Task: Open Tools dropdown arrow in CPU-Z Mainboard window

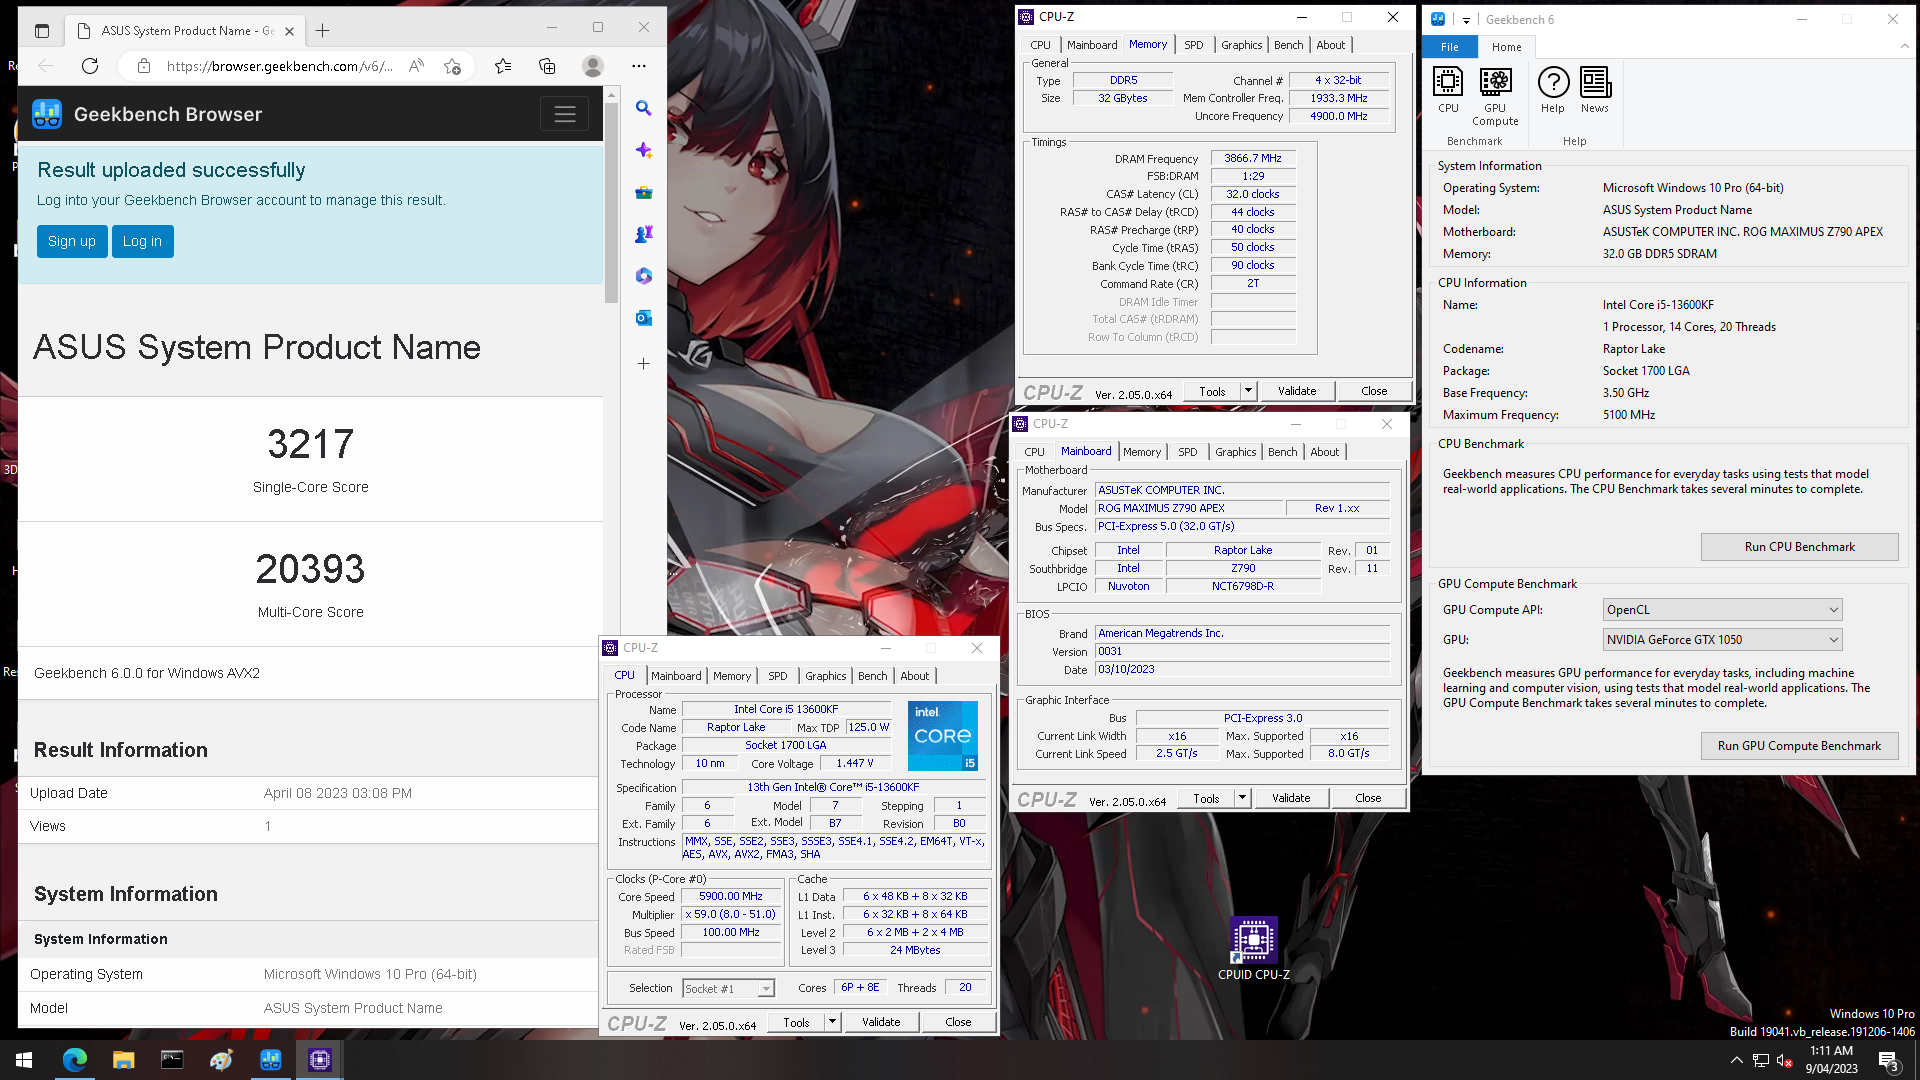Action: [x=1242, y=798]
